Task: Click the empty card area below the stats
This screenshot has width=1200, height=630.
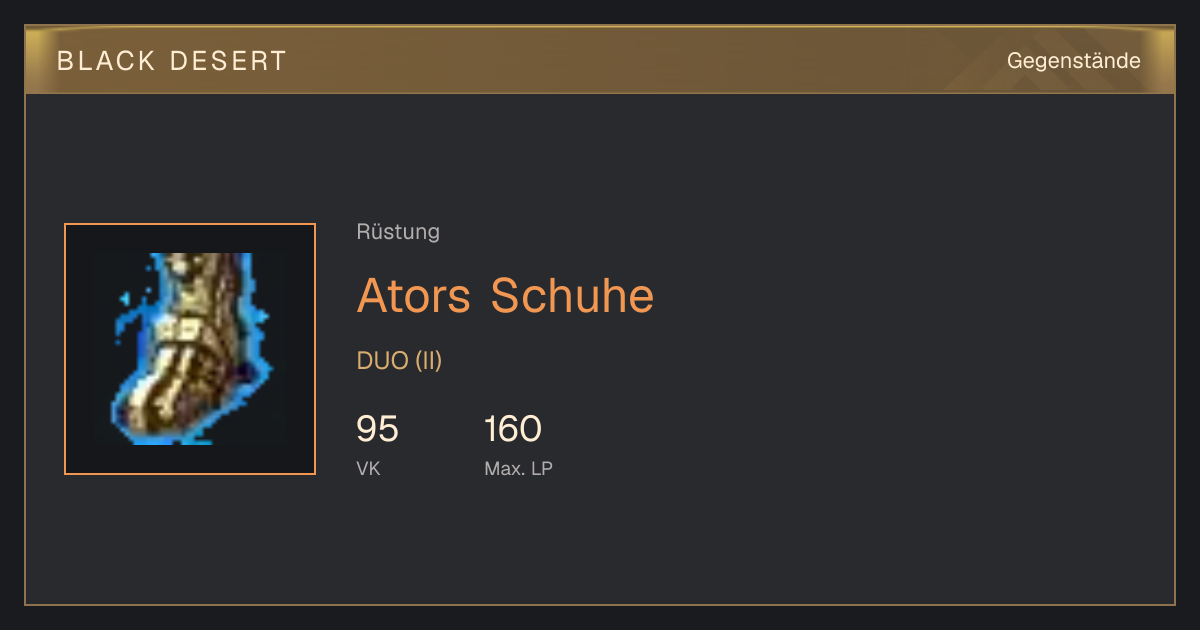Action: click(x=600, y=545)
